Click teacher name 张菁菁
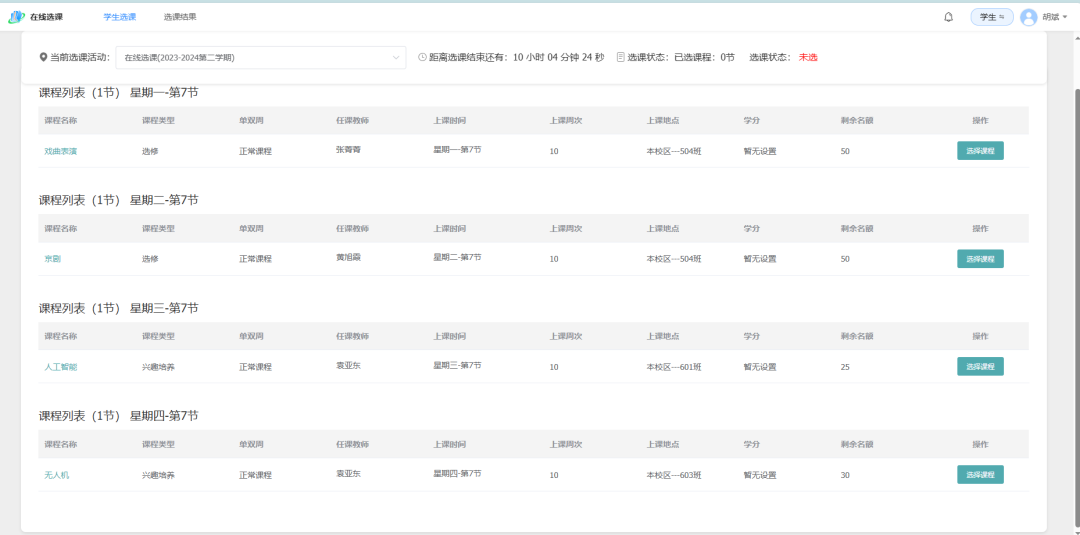 [348, 149]
